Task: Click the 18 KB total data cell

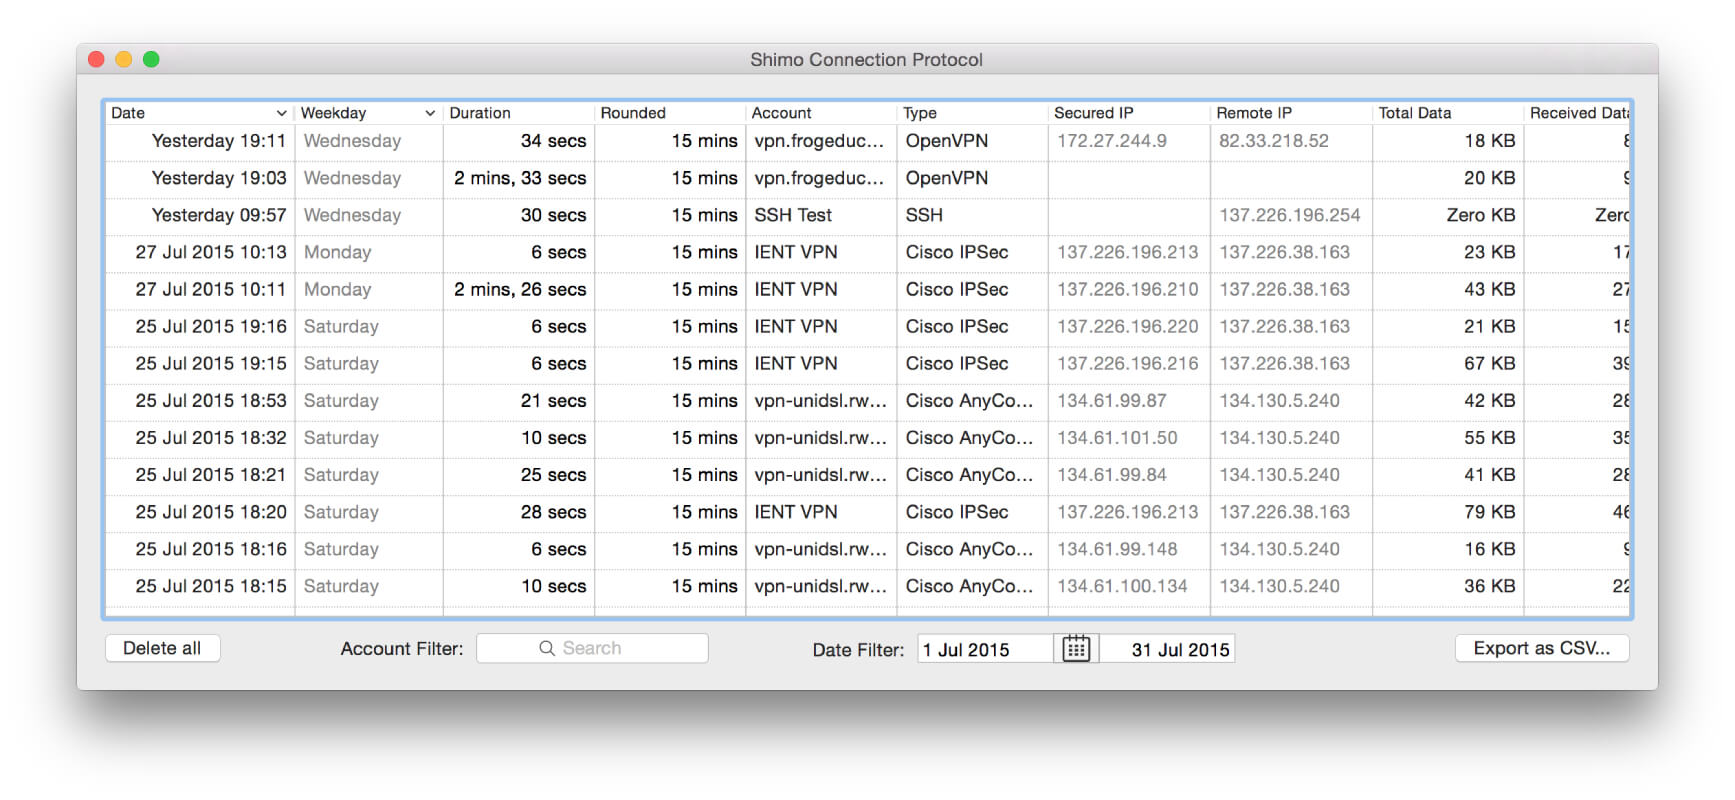Action: coord(1490,141)
